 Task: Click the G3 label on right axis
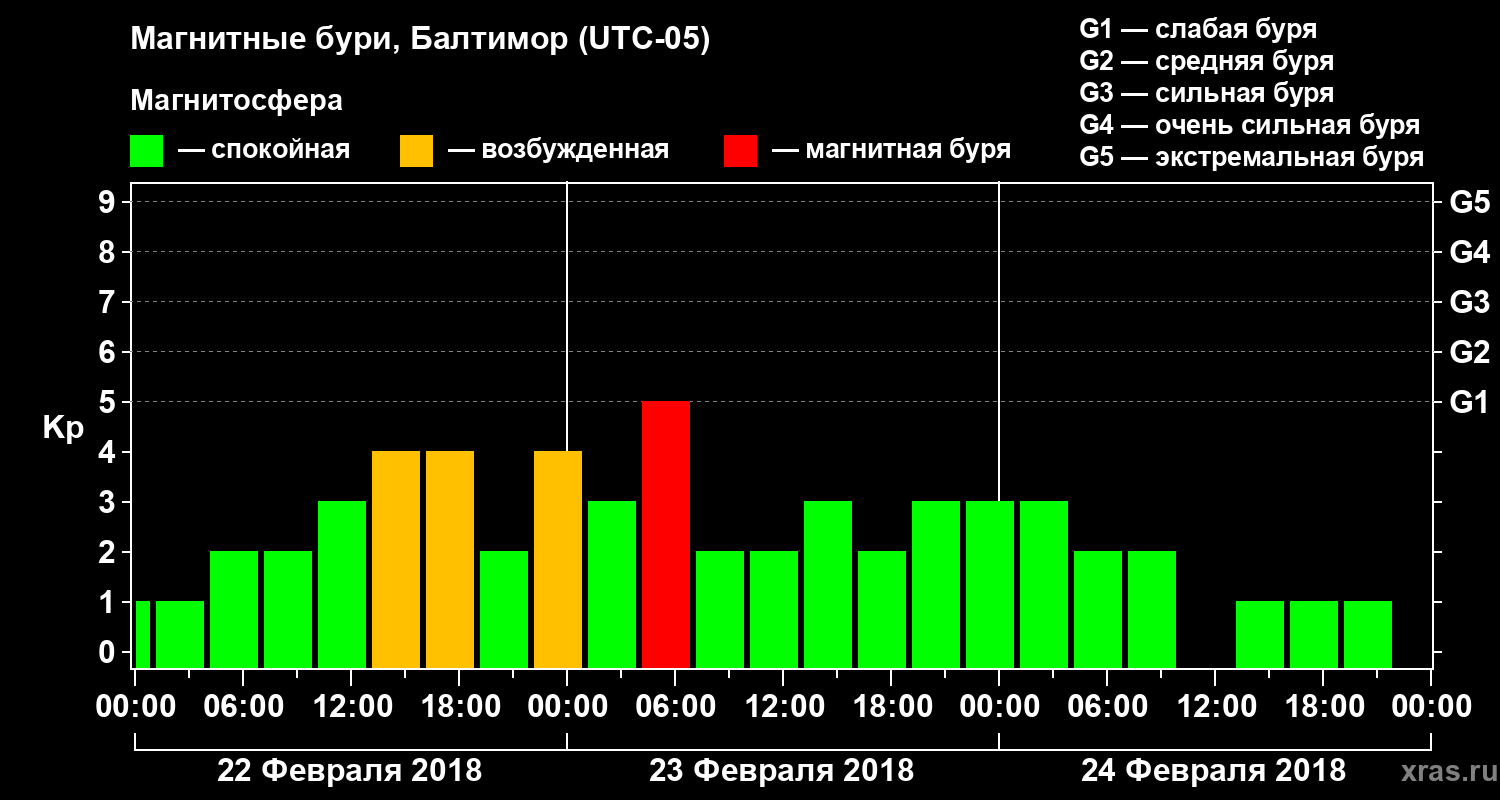1470,302
